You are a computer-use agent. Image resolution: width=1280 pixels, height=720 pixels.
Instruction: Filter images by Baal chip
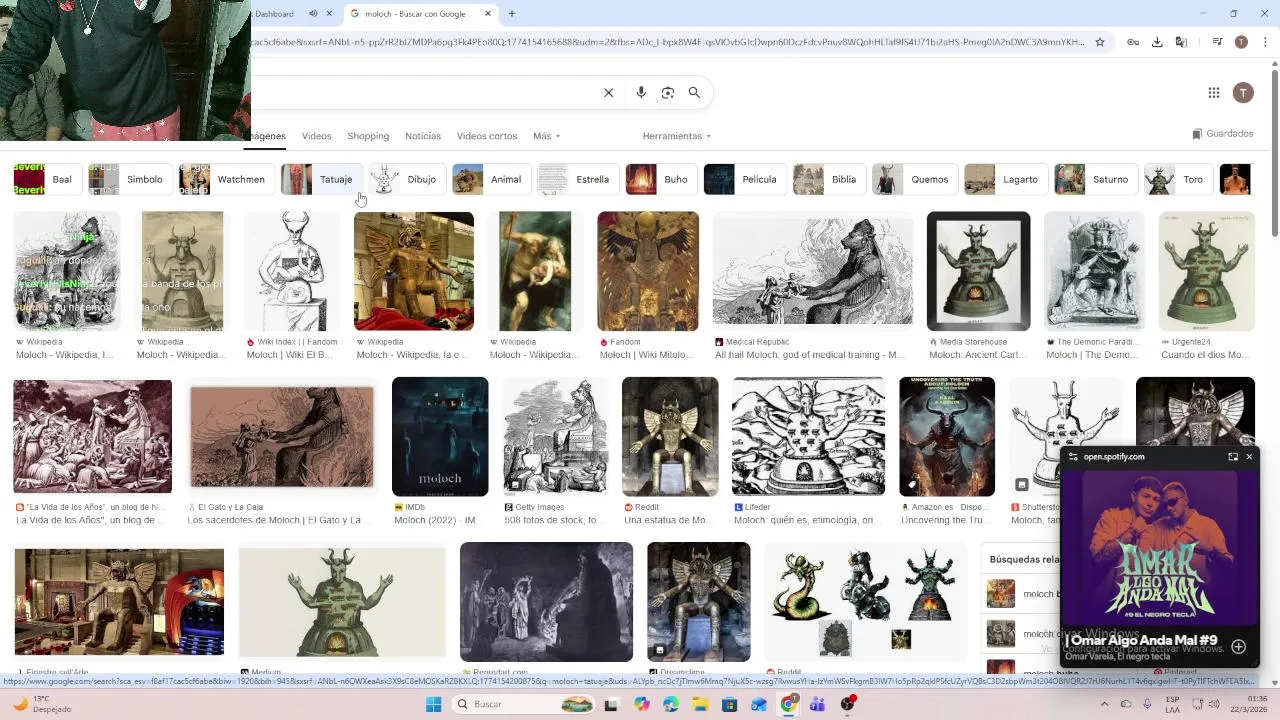pyautogui.click(x=46, y=179)
